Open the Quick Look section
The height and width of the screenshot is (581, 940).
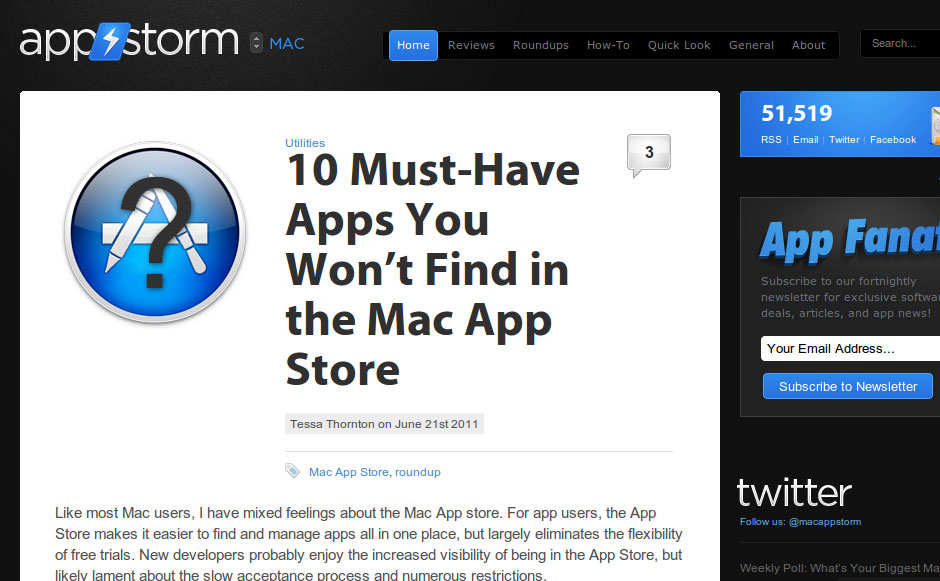coord(679,45)
